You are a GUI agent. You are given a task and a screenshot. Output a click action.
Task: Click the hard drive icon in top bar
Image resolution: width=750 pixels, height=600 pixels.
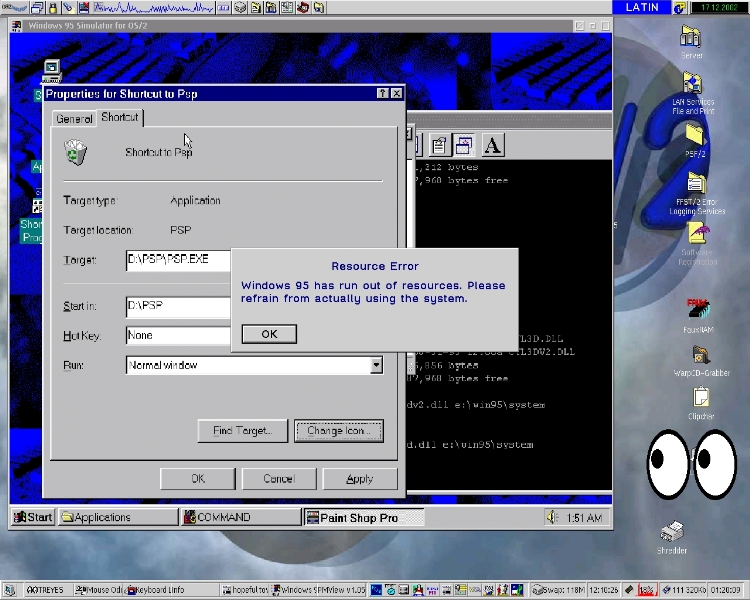tap(240, 7)
